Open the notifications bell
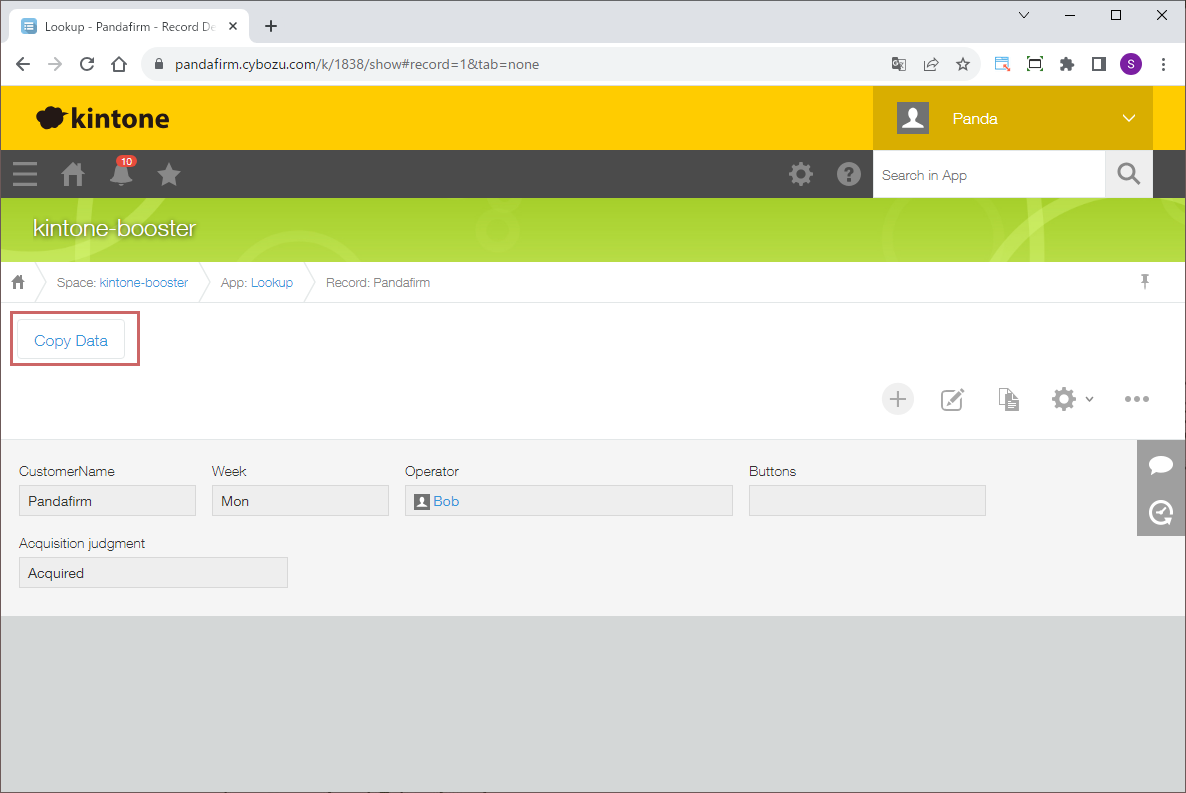Viewport: 1186px width, 793px height. tap(121, 175)
